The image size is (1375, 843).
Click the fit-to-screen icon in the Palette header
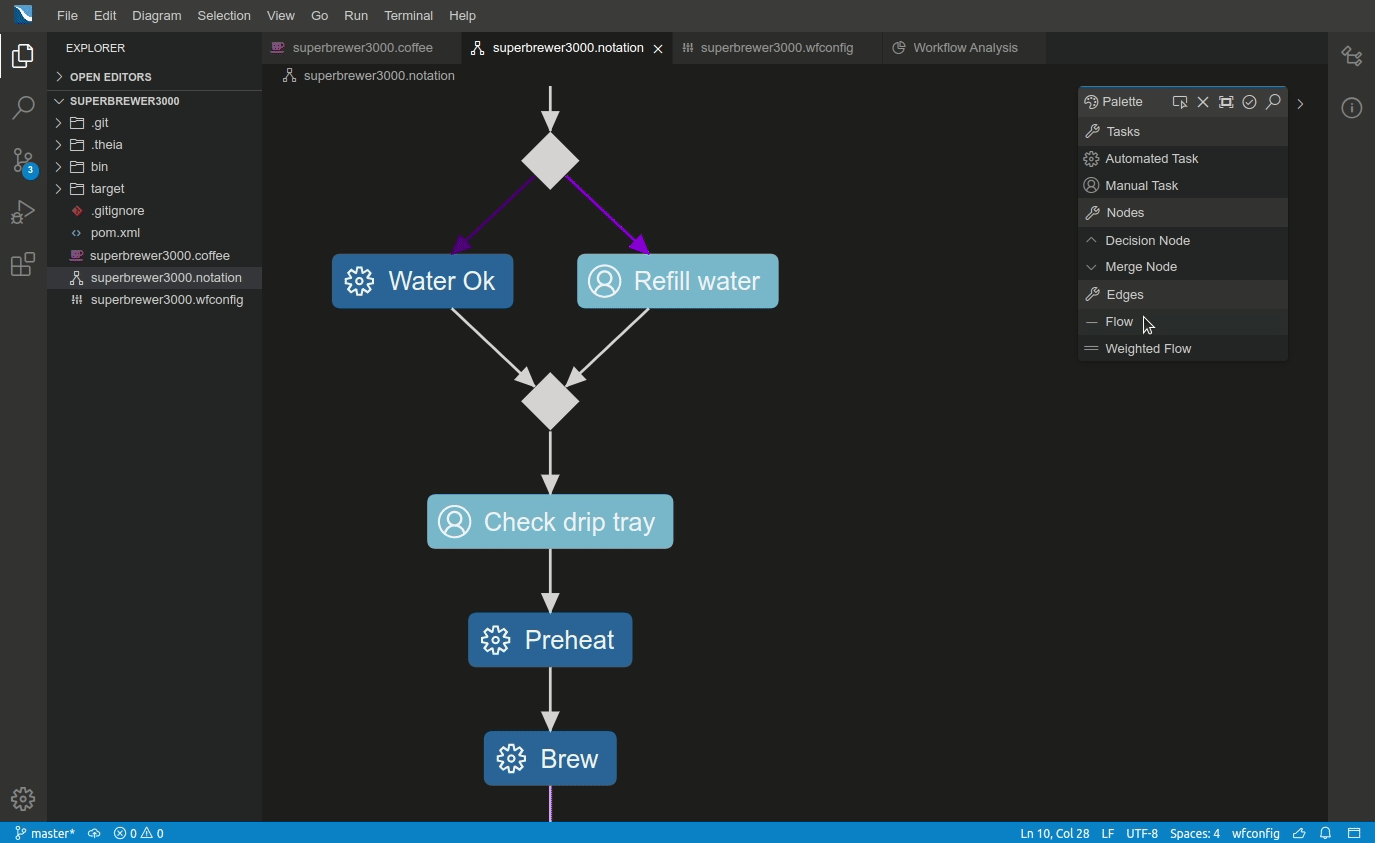tap(1226, 101)
